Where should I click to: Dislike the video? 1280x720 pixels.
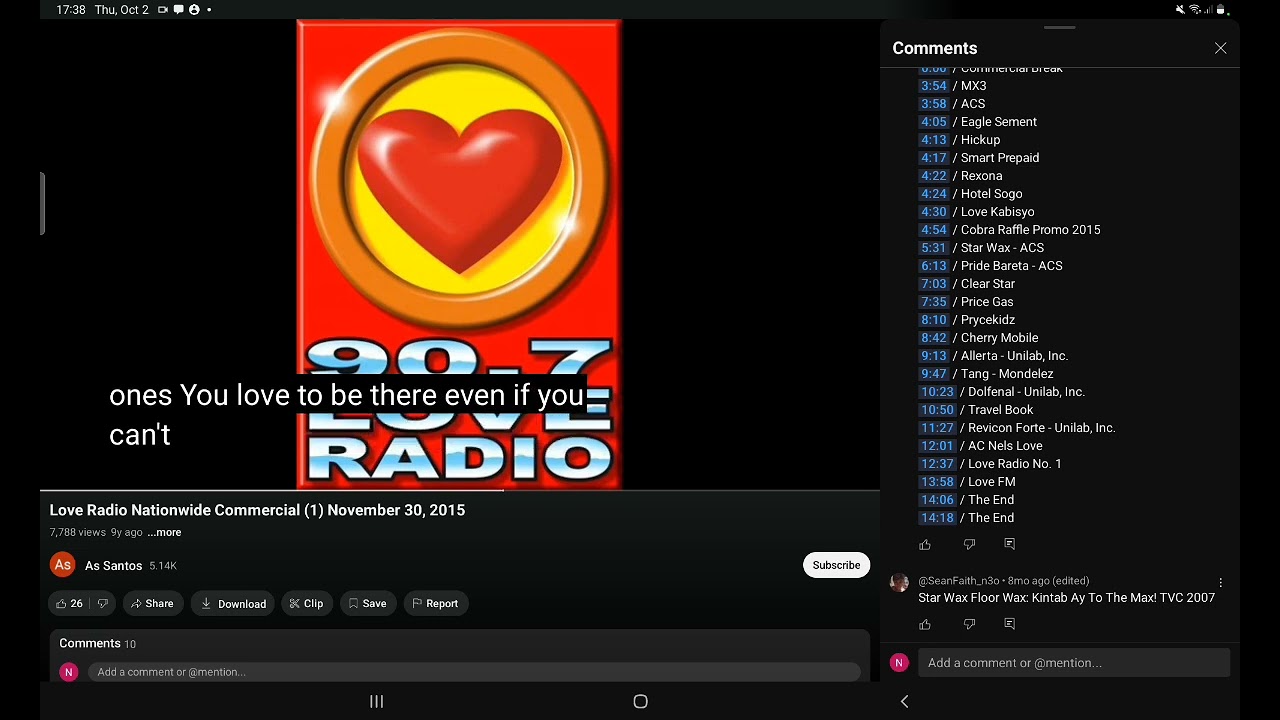point(102,603)
